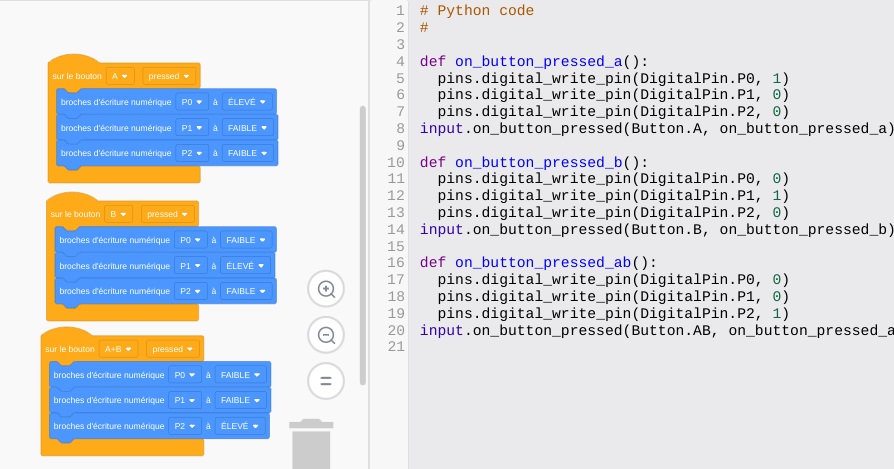Open pressed dropdown in button B block
This screenshot has height=469, width=894.
click(168, 214)
